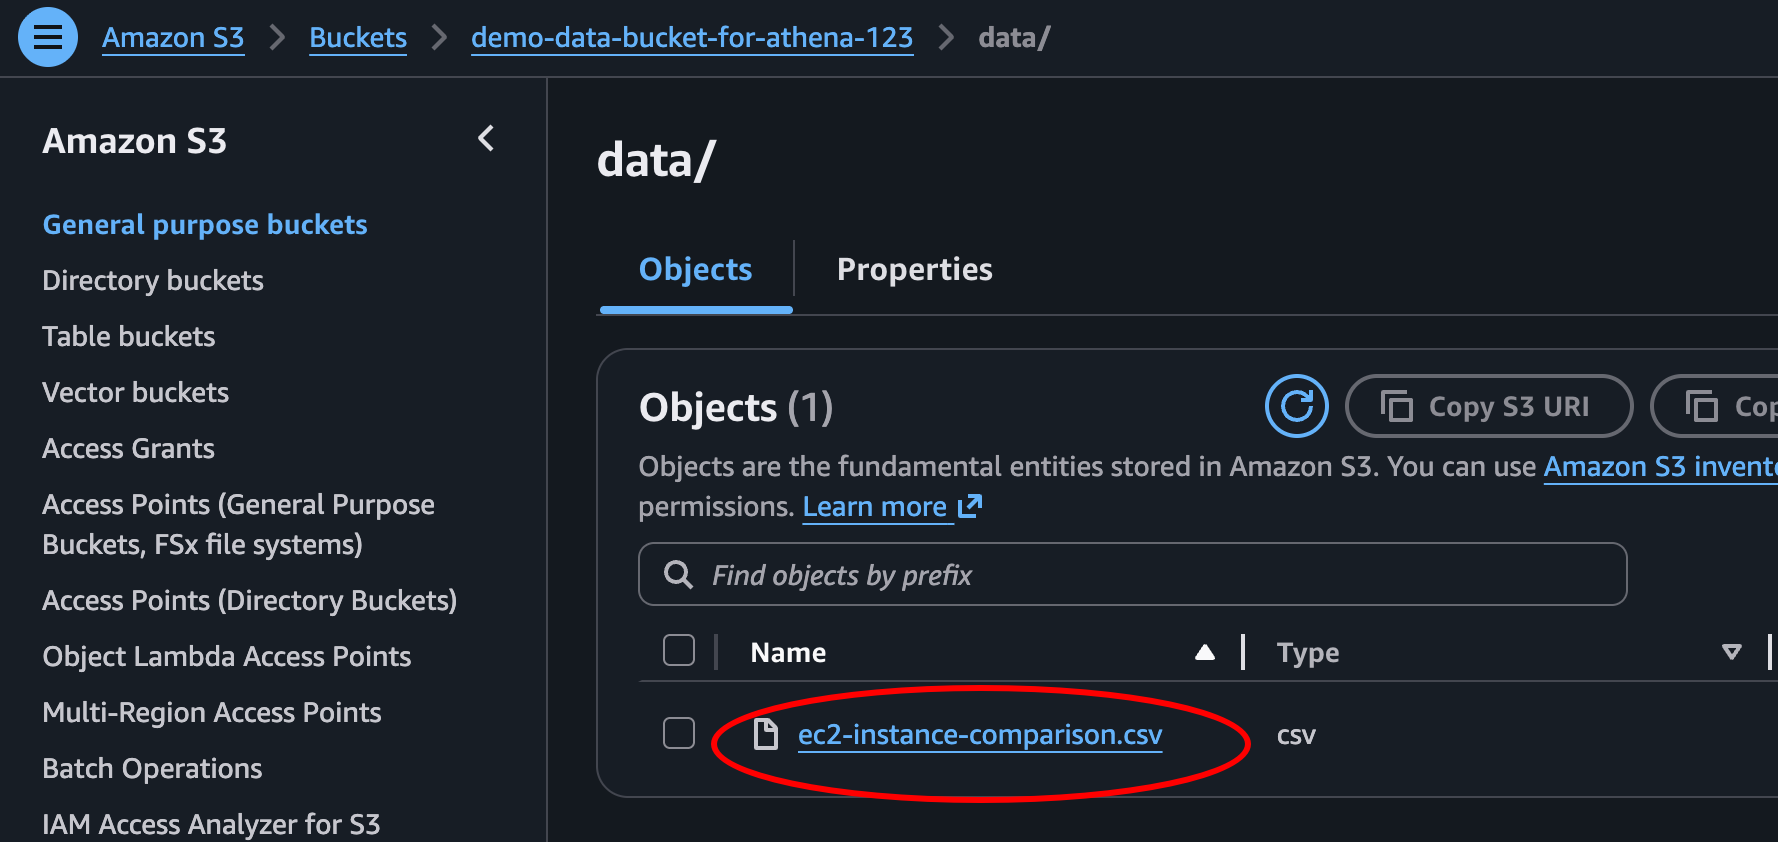Screen dimensions: 1778x842
Task: Select Directory buckets in the sidebar
Action: point(152,280)
